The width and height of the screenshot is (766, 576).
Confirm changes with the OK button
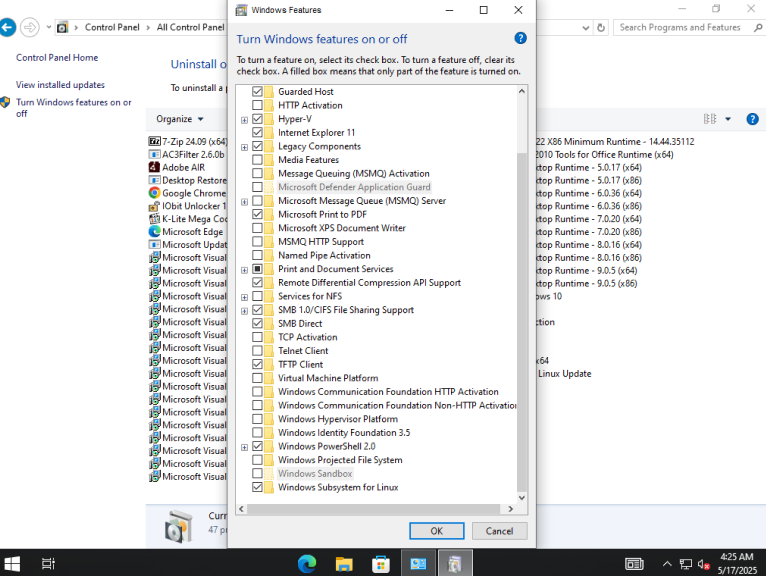(436, 531)
